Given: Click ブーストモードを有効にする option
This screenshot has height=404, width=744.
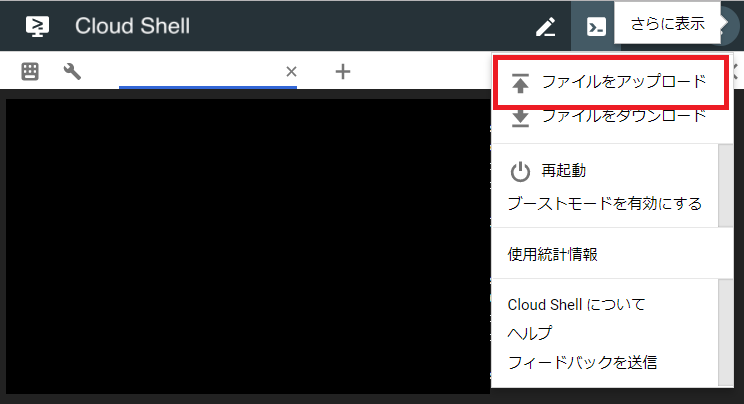Looking at the screenshot, I should (x=605, y=204).
